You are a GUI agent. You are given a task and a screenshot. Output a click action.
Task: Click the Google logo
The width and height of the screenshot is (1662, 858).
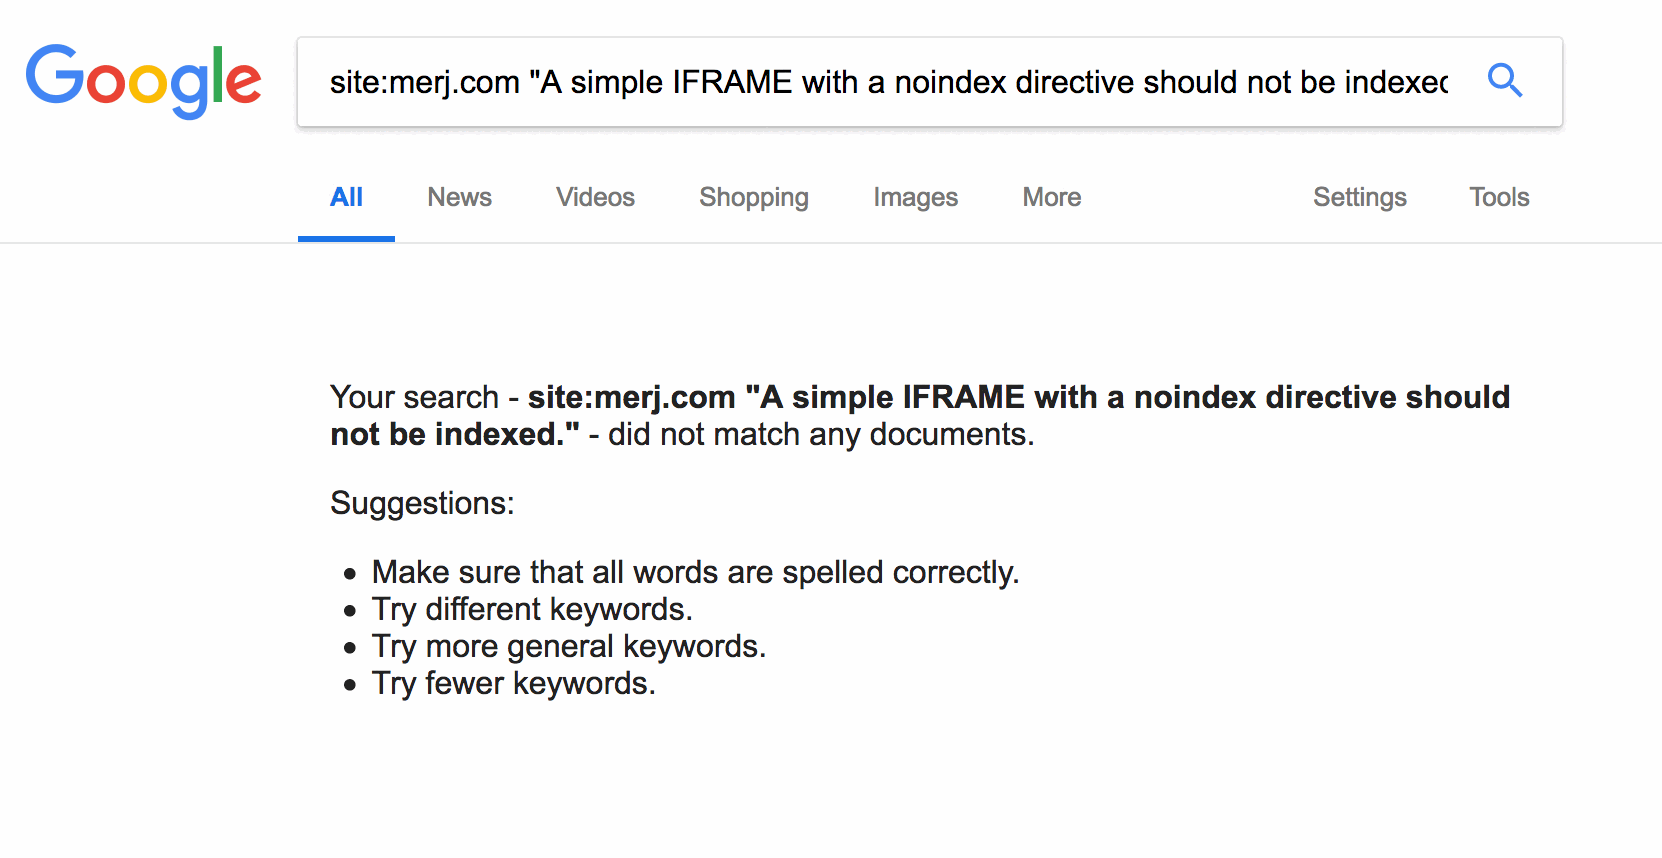pos(143,80)
